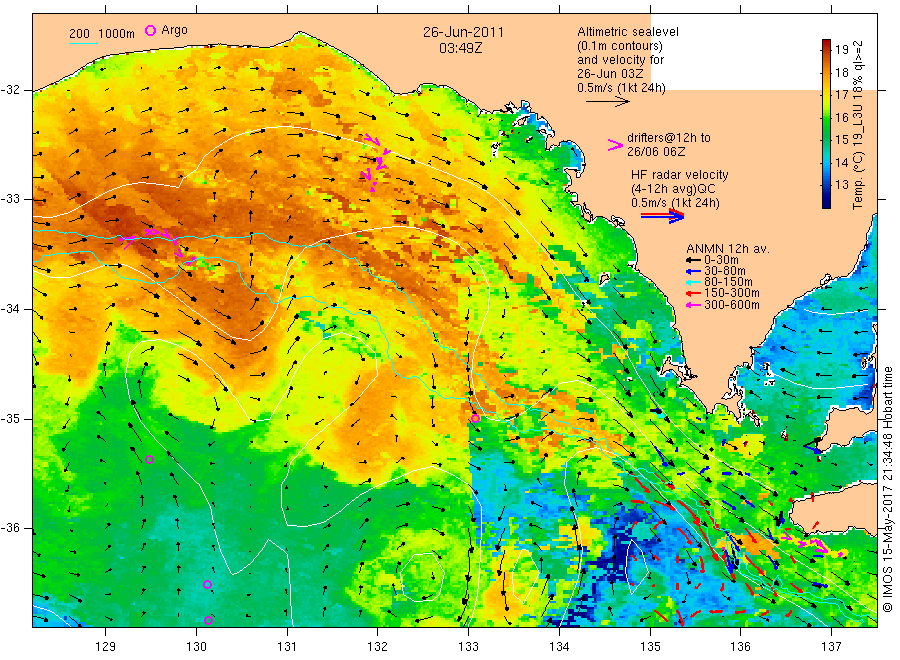This screenshot has width=900, height=660.
Task: Click the '137' longitude axis label
Action: point(831,647)
